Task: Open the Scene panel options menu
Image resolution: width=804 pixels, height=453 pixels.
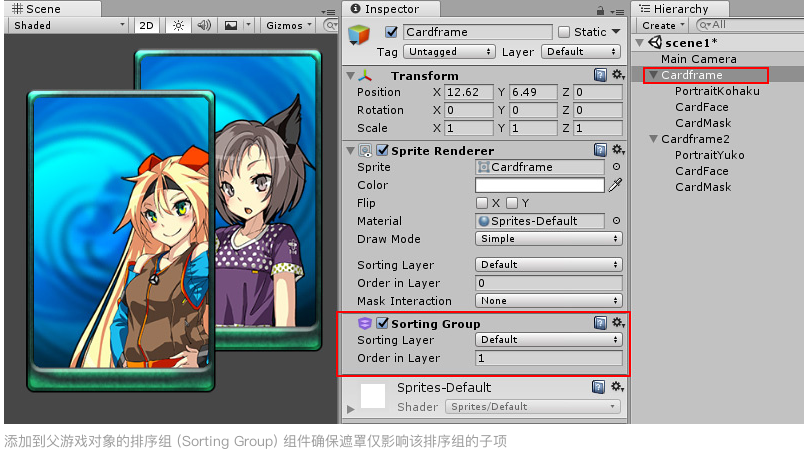Action: click(328, 12)
